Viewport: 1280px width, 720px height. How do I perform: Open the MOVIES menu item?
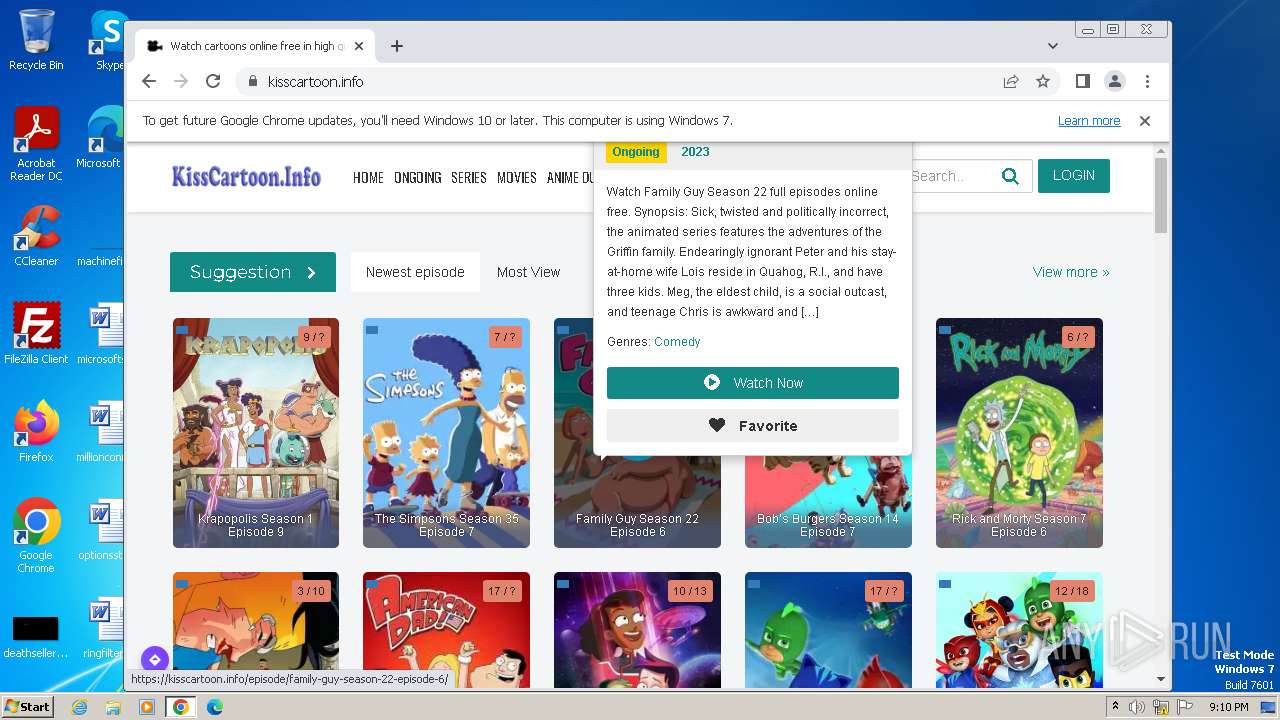[x=517, y=177]
